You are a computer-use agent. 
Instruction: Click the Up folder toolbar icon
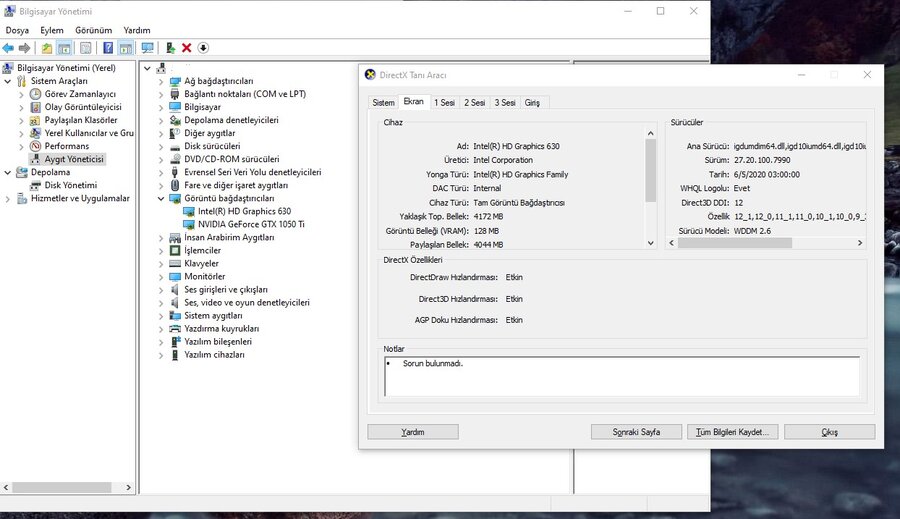[46, 48]
